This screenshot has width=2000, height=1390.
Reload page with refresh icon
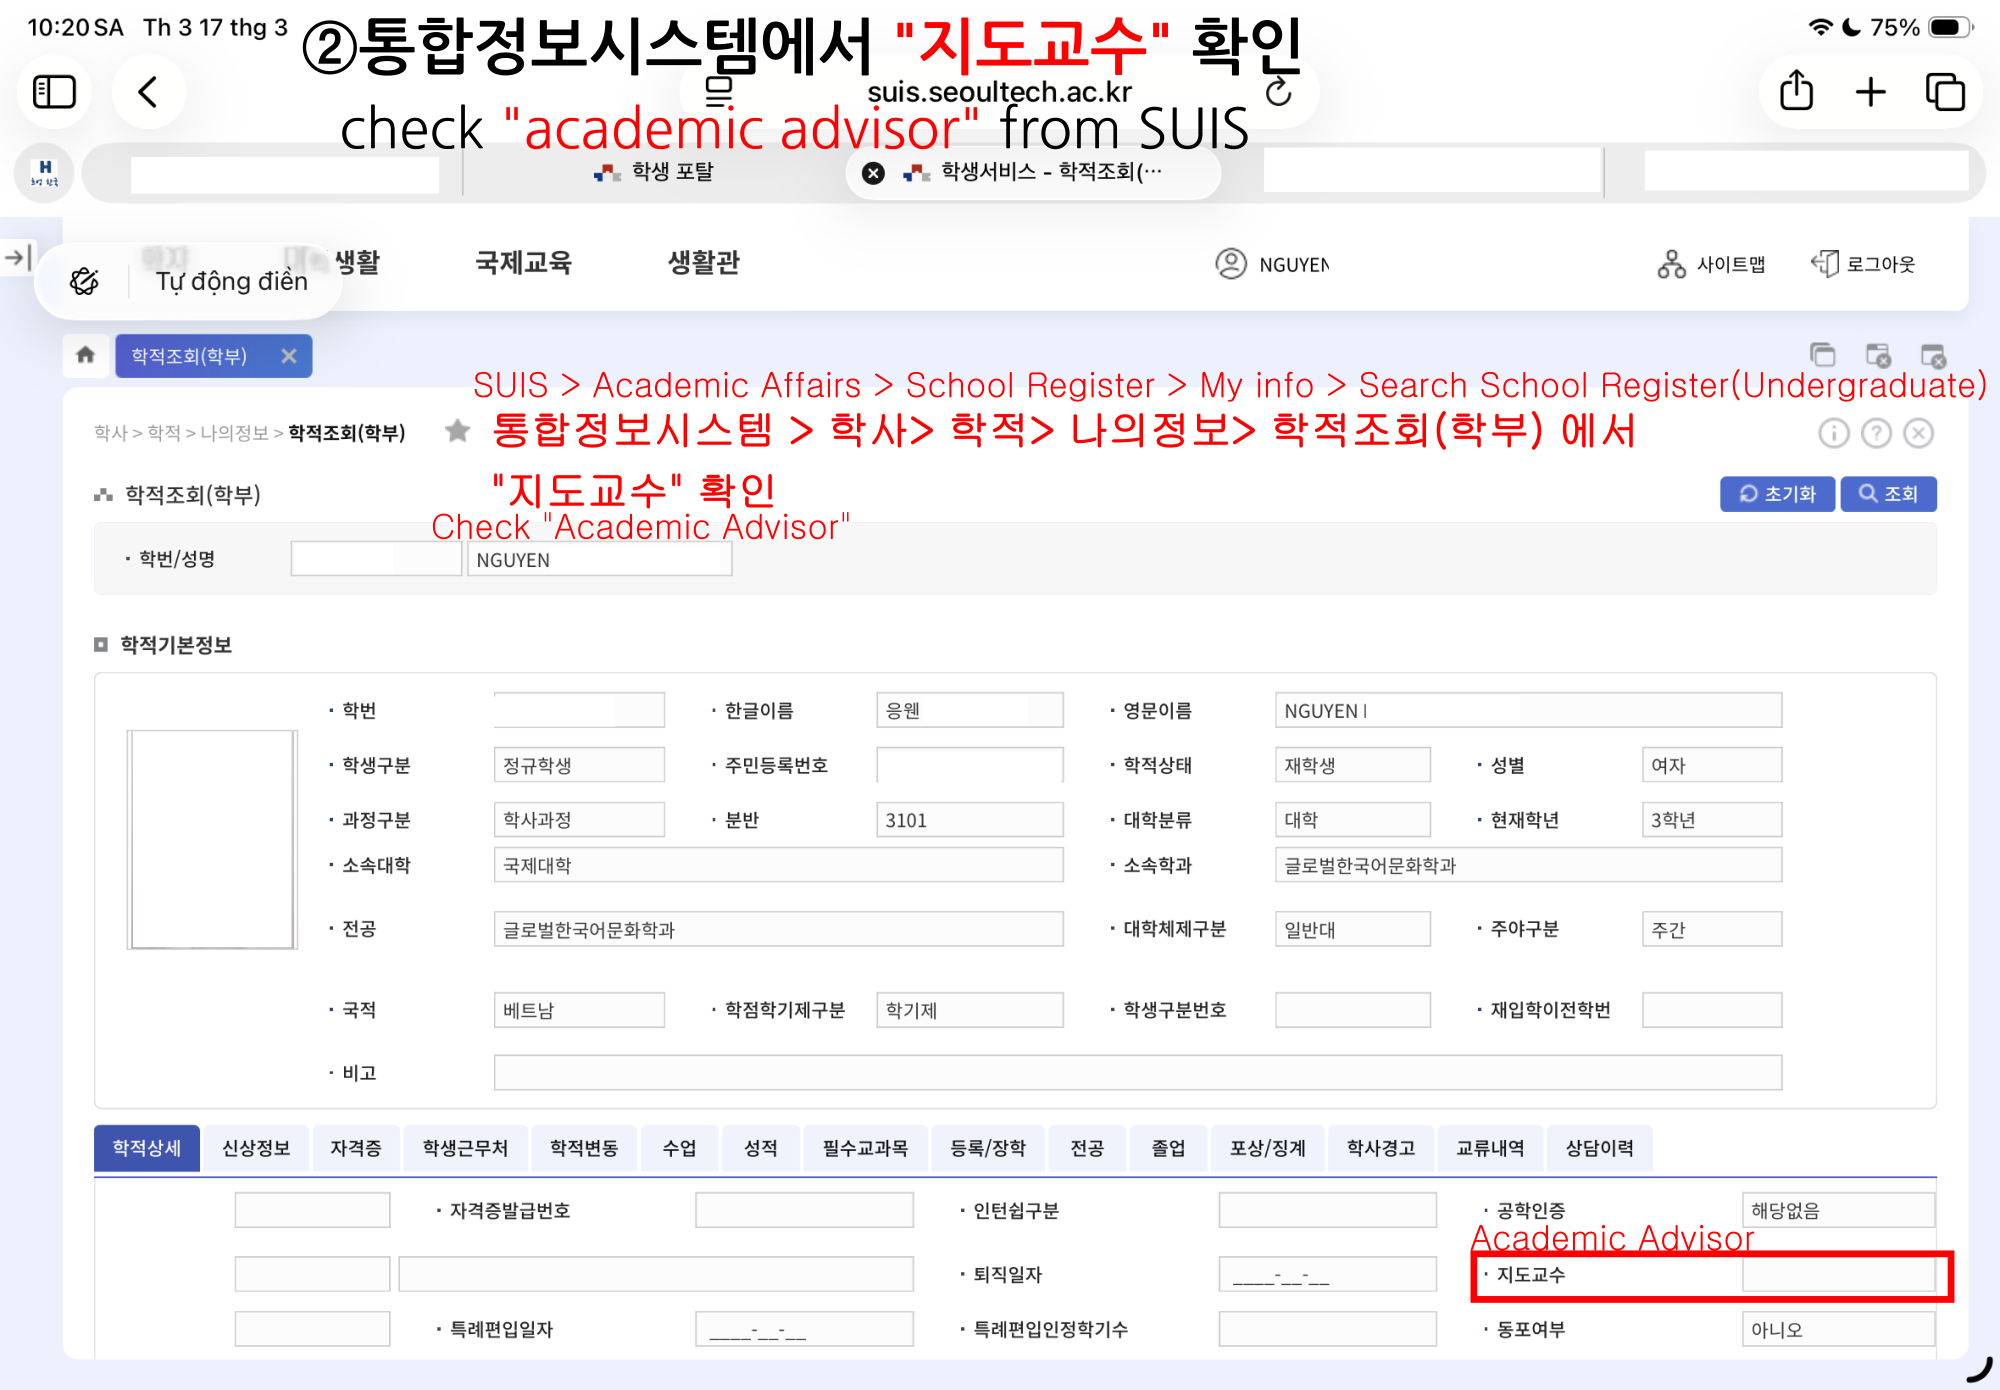click(x=1278, y=93)
